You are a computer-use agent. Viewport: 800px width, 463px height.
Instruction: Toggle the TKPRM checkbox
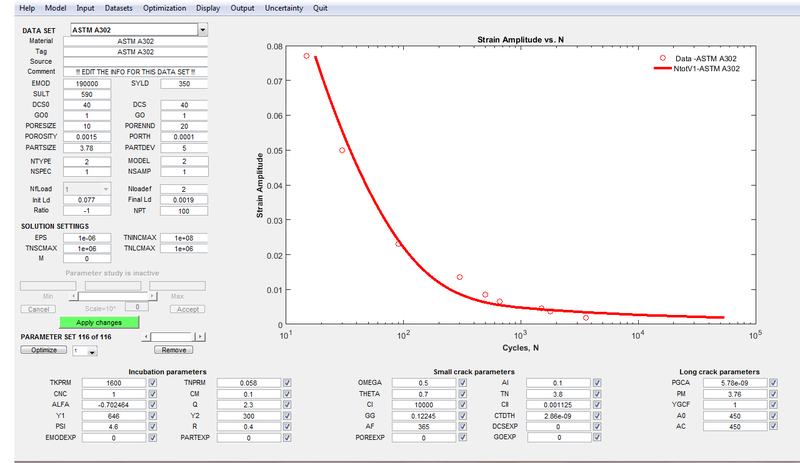(x=153, y=382)
